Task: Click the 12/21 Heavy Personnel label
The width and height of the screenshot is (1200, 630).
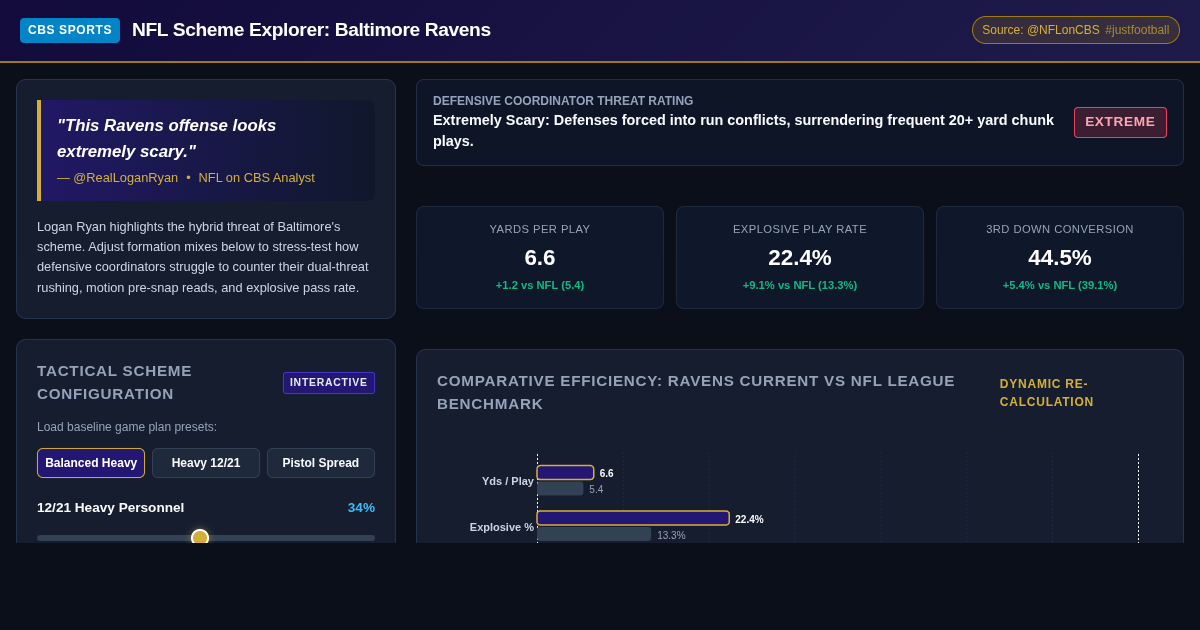Action: point(111,507)
